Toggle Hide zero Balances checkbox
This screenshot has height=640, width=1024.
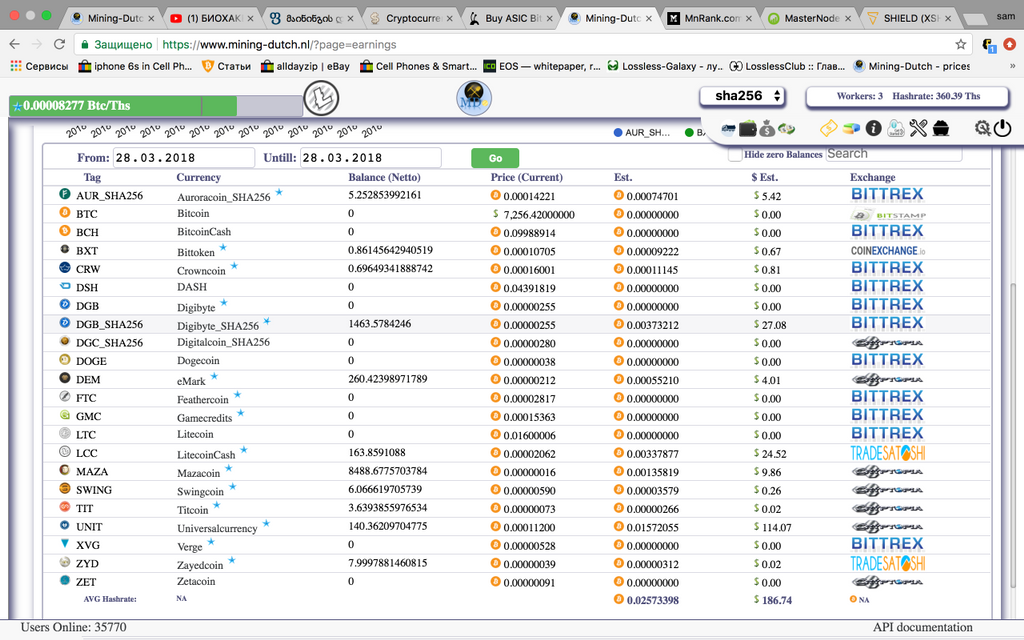(x=735, y=155)
